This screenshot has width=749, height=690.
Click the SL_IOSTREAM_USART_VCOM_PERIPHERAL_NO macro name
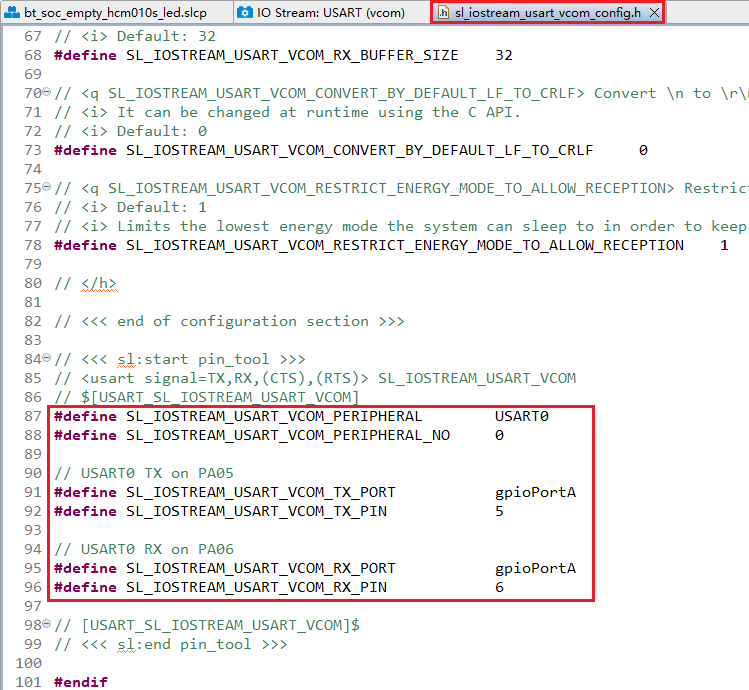(x=287, y=435)
